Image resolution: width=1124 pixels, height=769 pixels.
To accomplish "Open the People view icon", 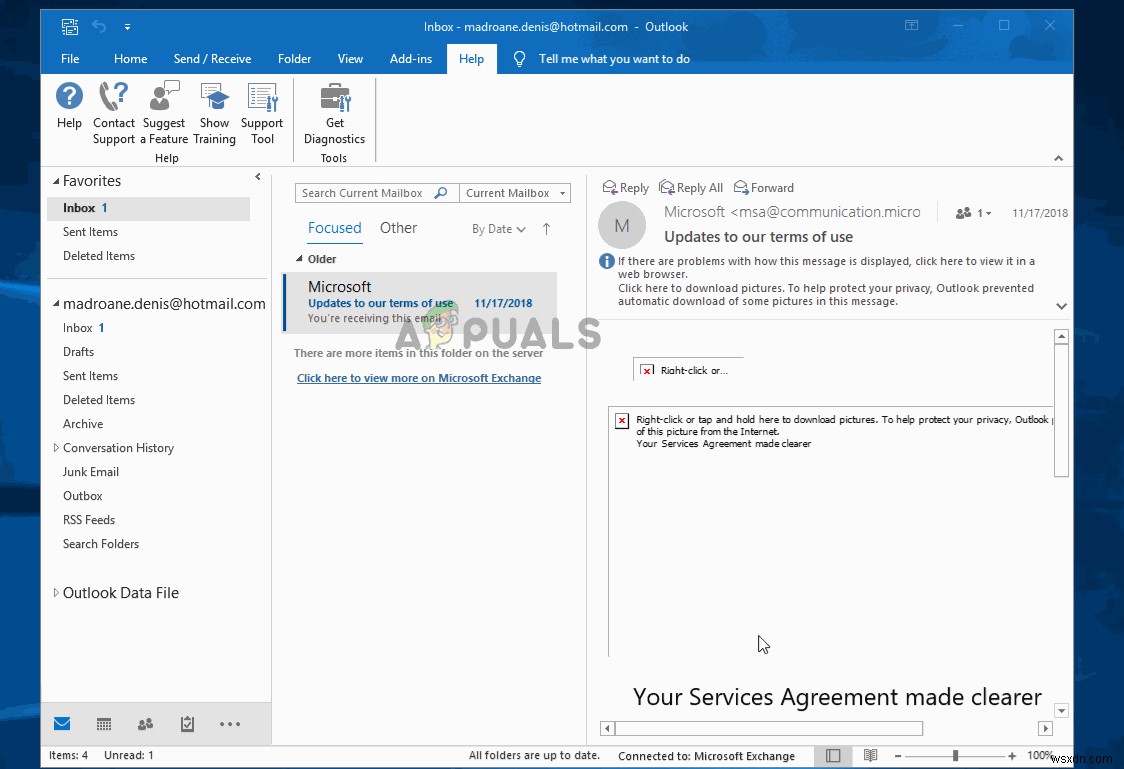I will 145,723.
